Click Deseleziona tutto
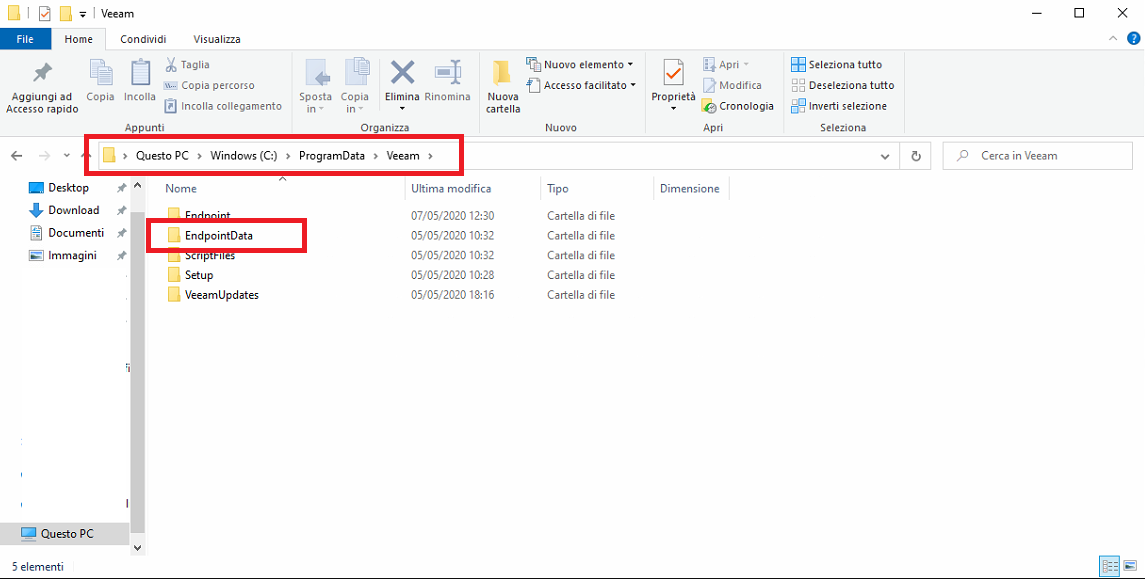The width and height of the screenshot is (1145, 579). (843, 85)
